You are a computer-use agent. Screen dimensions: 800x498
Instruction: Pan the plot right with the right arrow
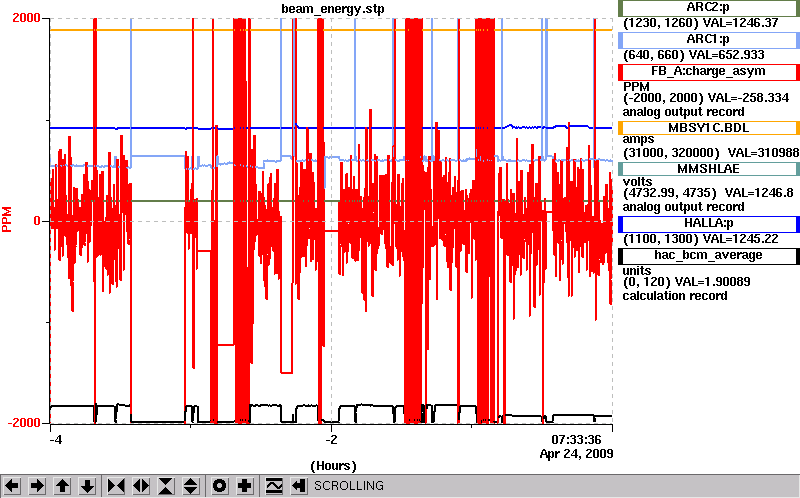37,486
